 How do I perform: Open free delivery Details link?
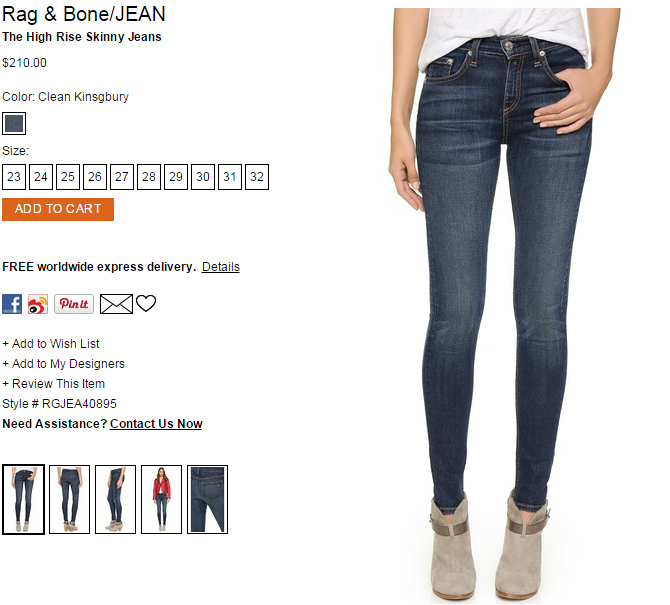tap(221, 267)
